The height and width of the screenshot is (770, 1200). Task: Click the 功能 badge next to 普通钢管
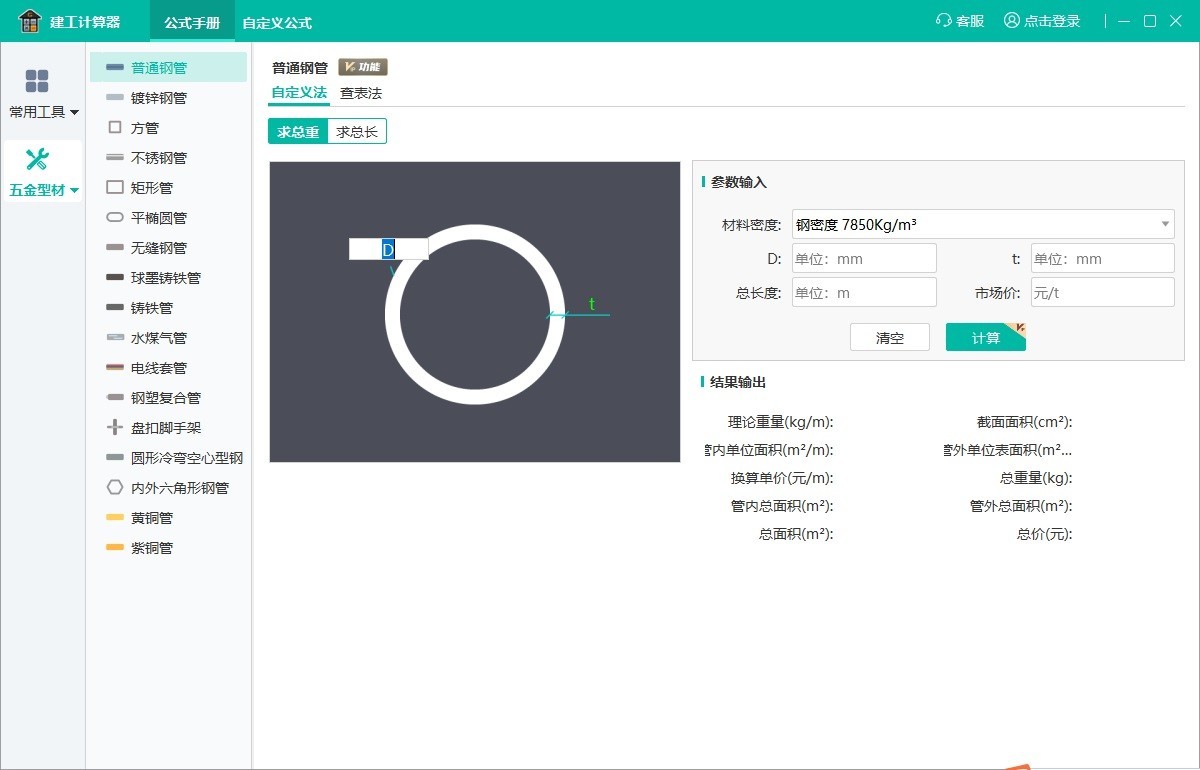pos(362,68)
